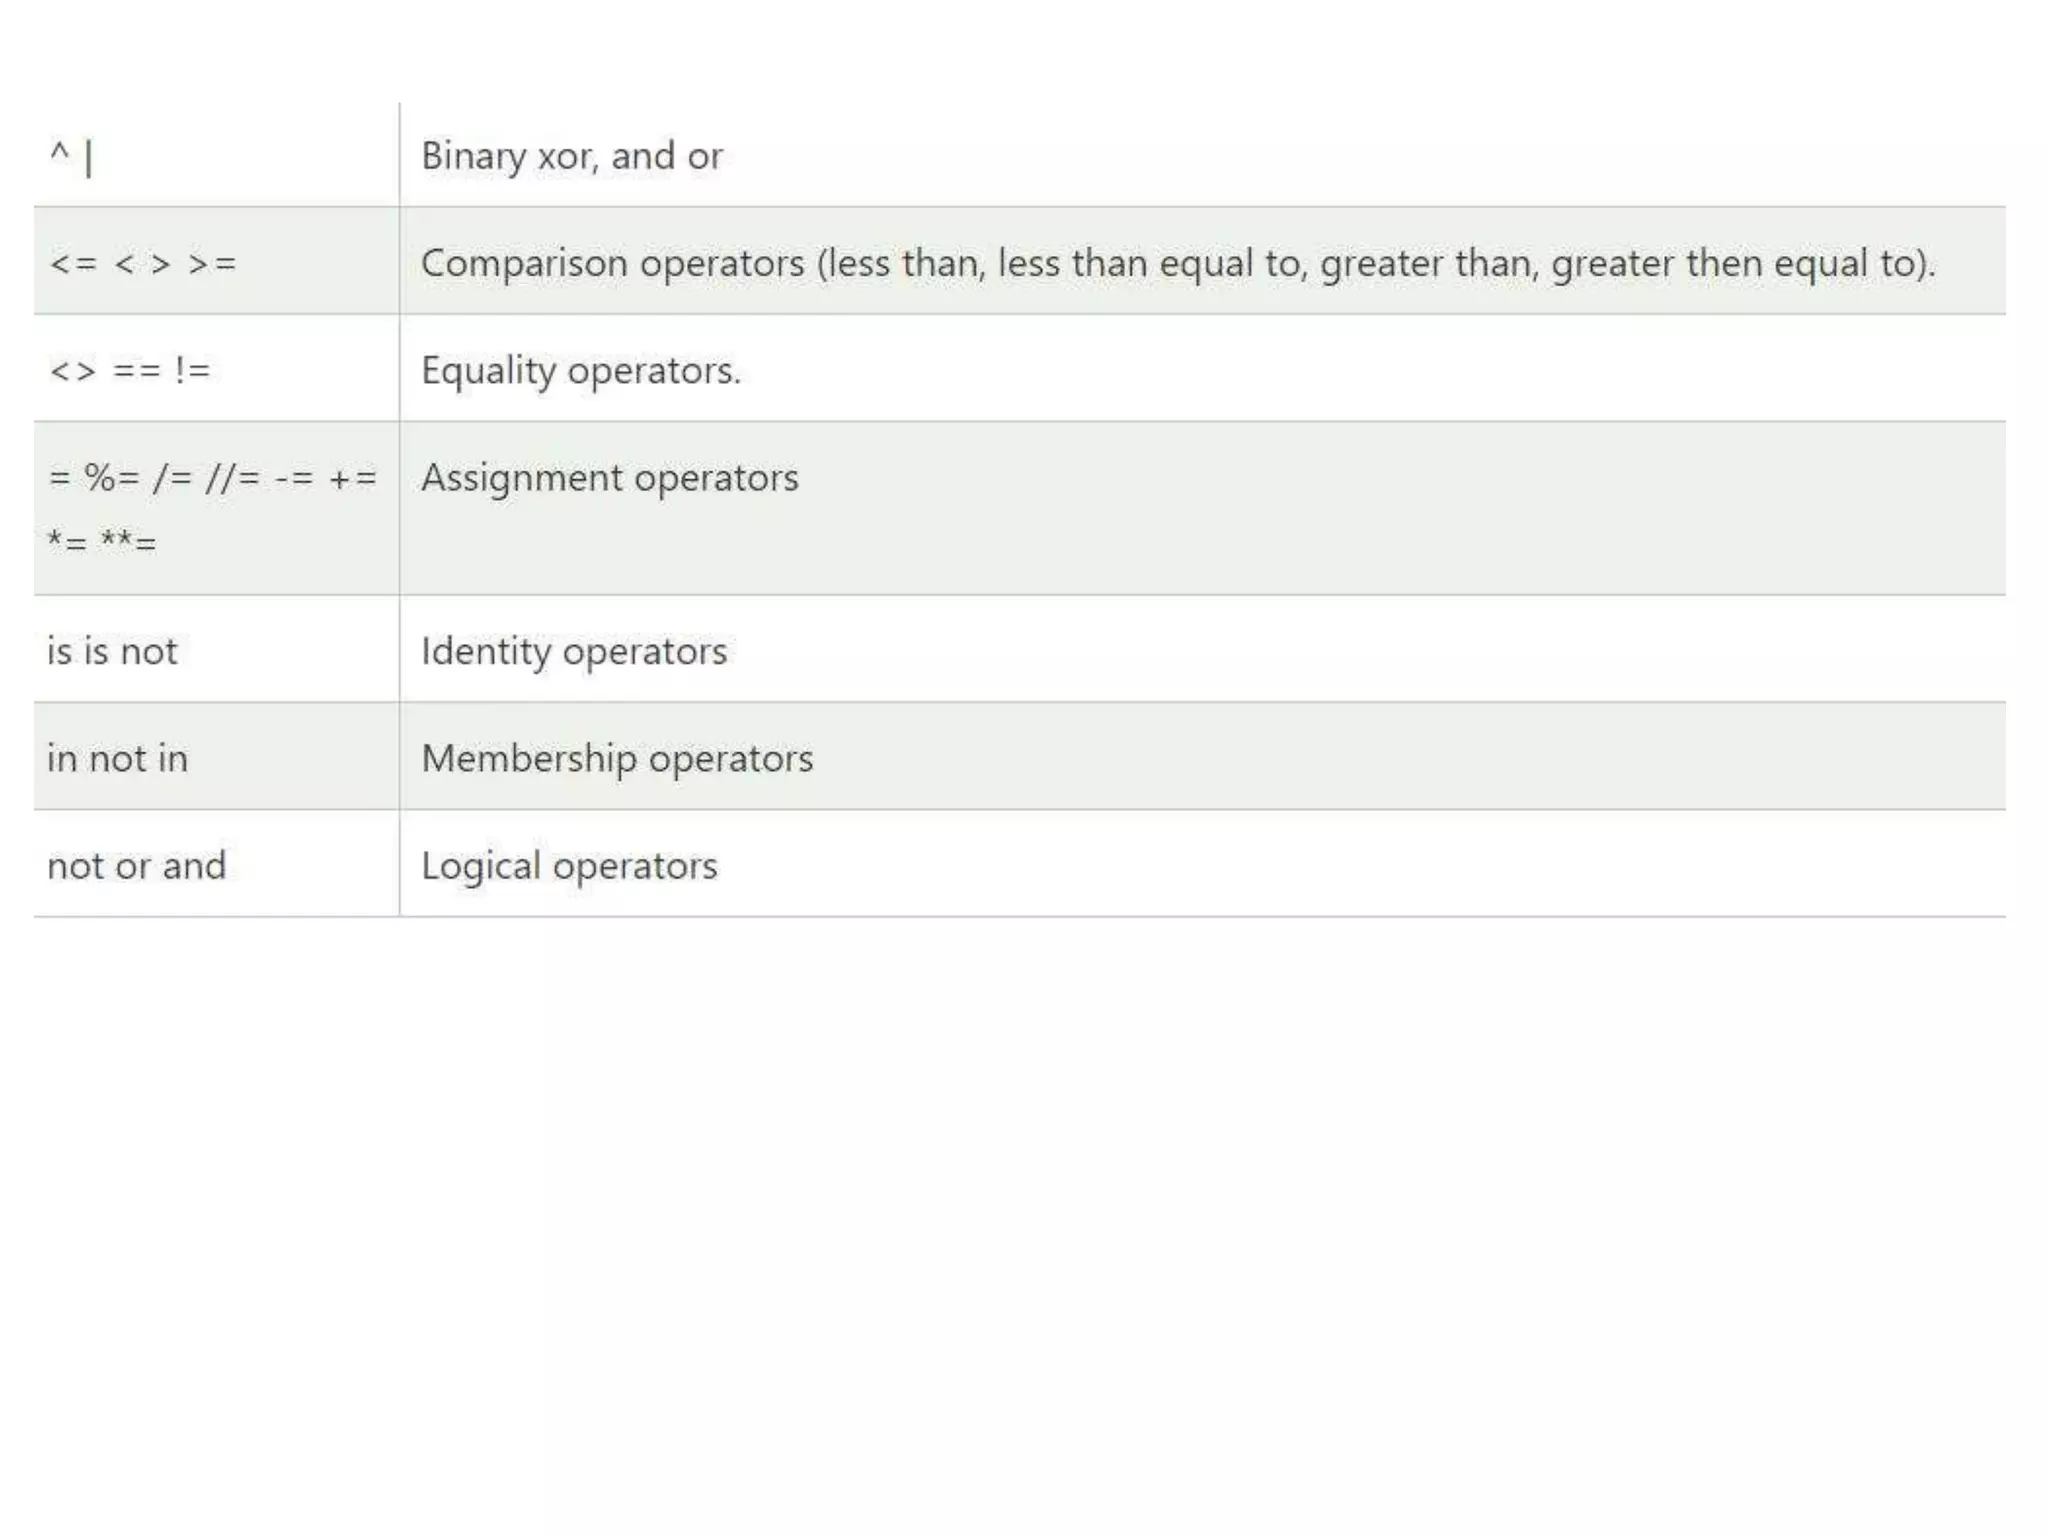Select the 'Assignment operators' description

click(609, 478)
